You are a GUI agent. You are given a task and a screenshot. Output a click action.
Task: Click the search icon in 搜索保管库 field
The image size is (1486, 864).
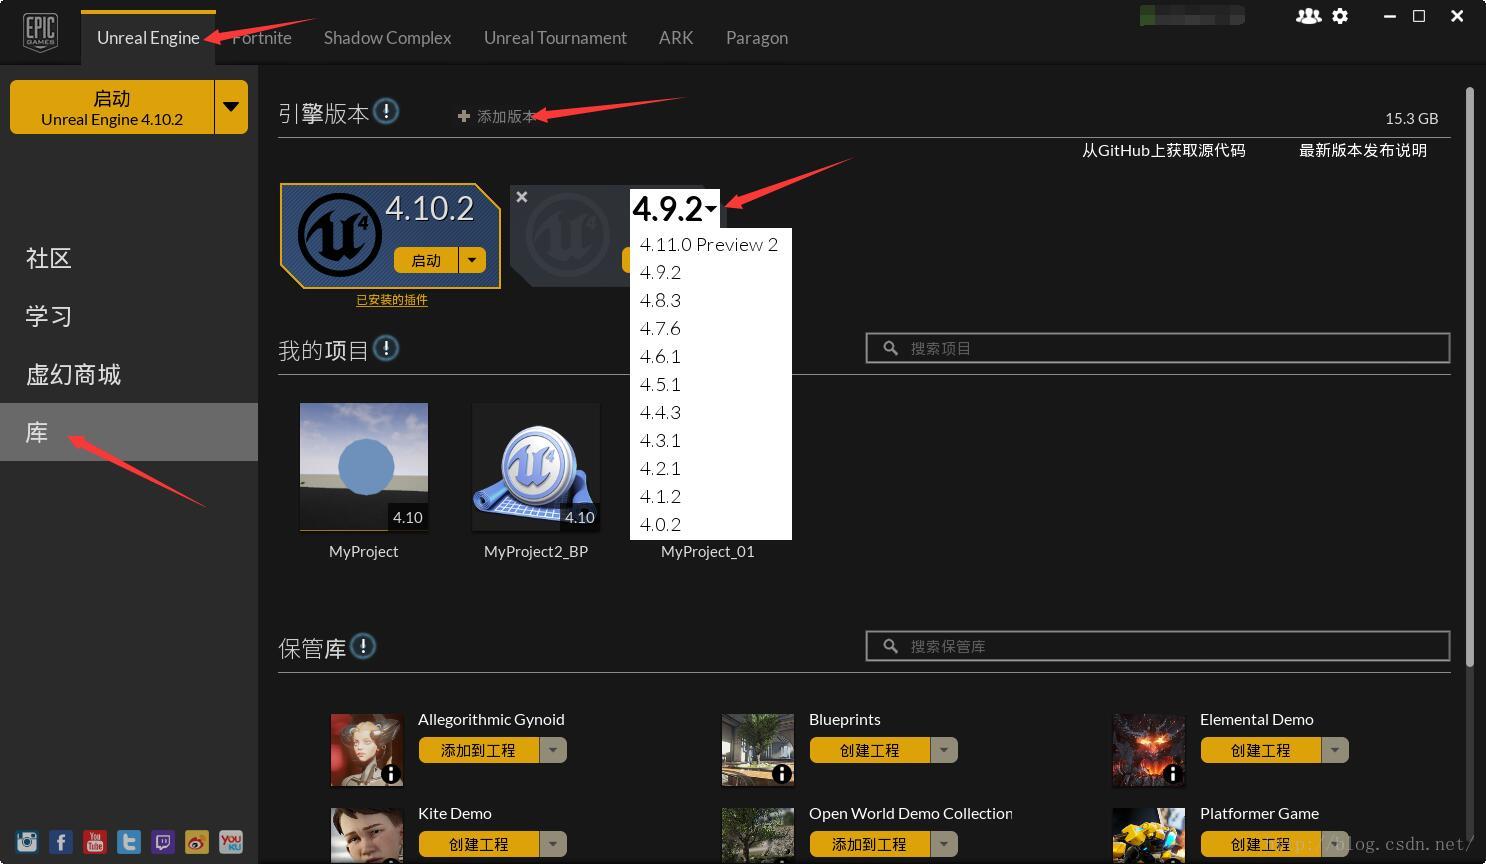click(890, 646)
